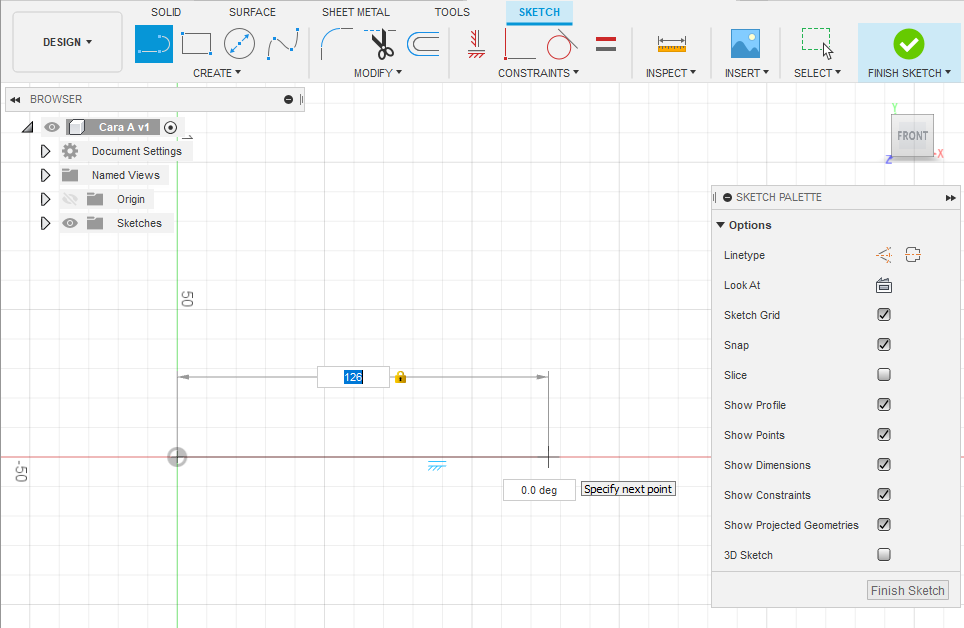Image resolution: width=964 pixels, height=628 pixels.
Task: Click the construction Linetype icon
Action: click(x=884, y=255)
